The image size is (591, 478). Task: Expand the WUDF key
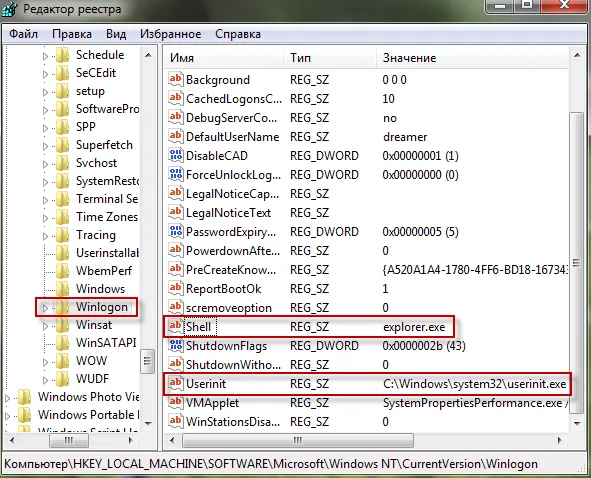pos(45,380)
